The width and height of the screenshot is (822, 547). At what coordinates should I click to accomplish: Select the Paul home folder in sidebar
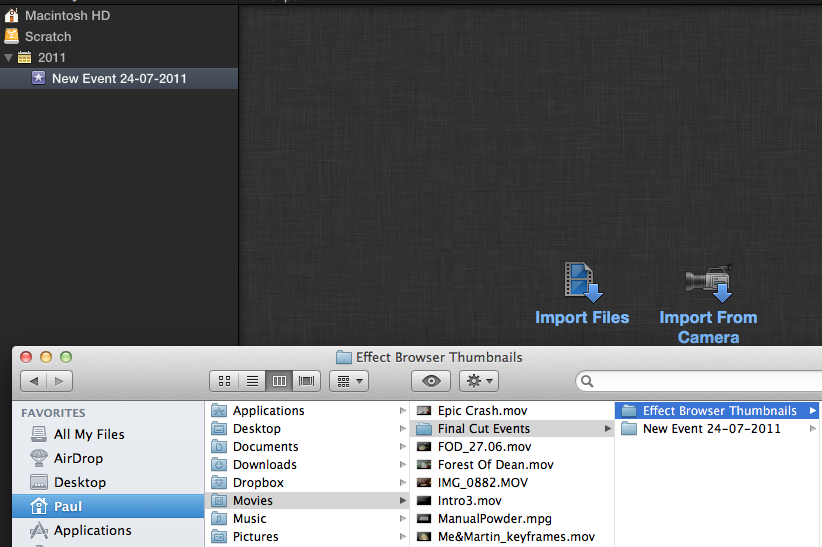108,506
